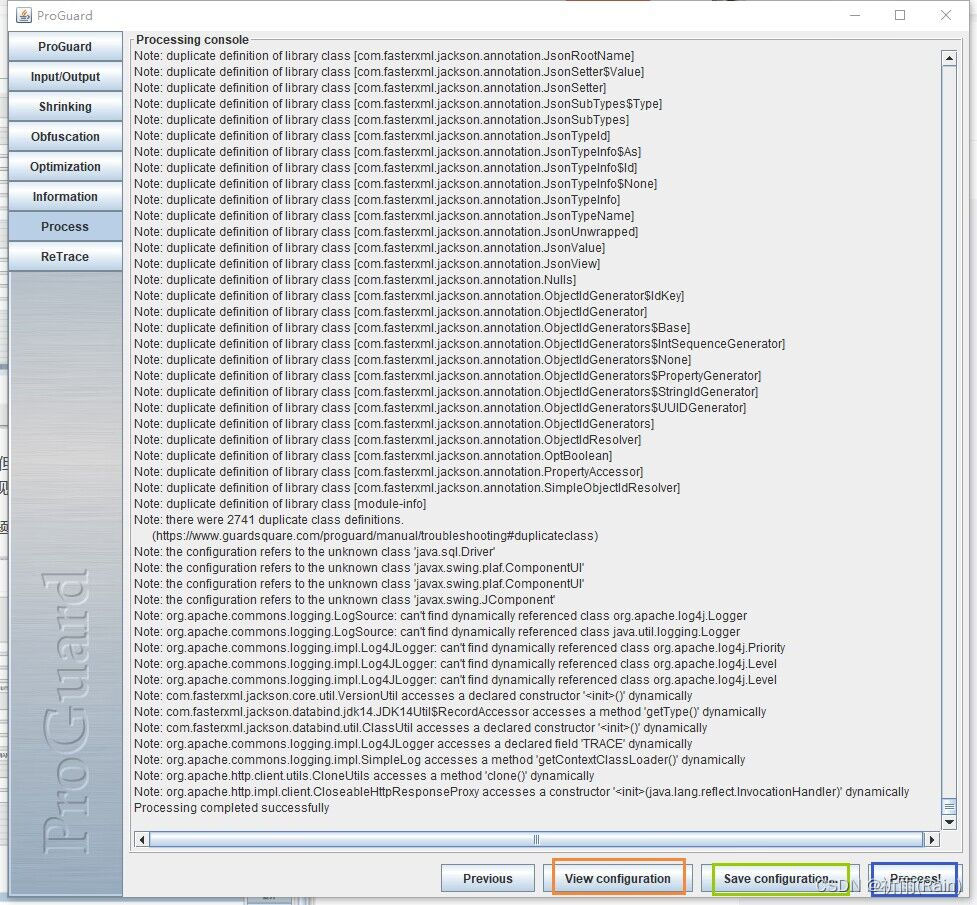Click the LogSource note about org.apache.log4j.Logger
Image resolution: width=977 pixels, height=905 pixels.
[x=441, y=616]
